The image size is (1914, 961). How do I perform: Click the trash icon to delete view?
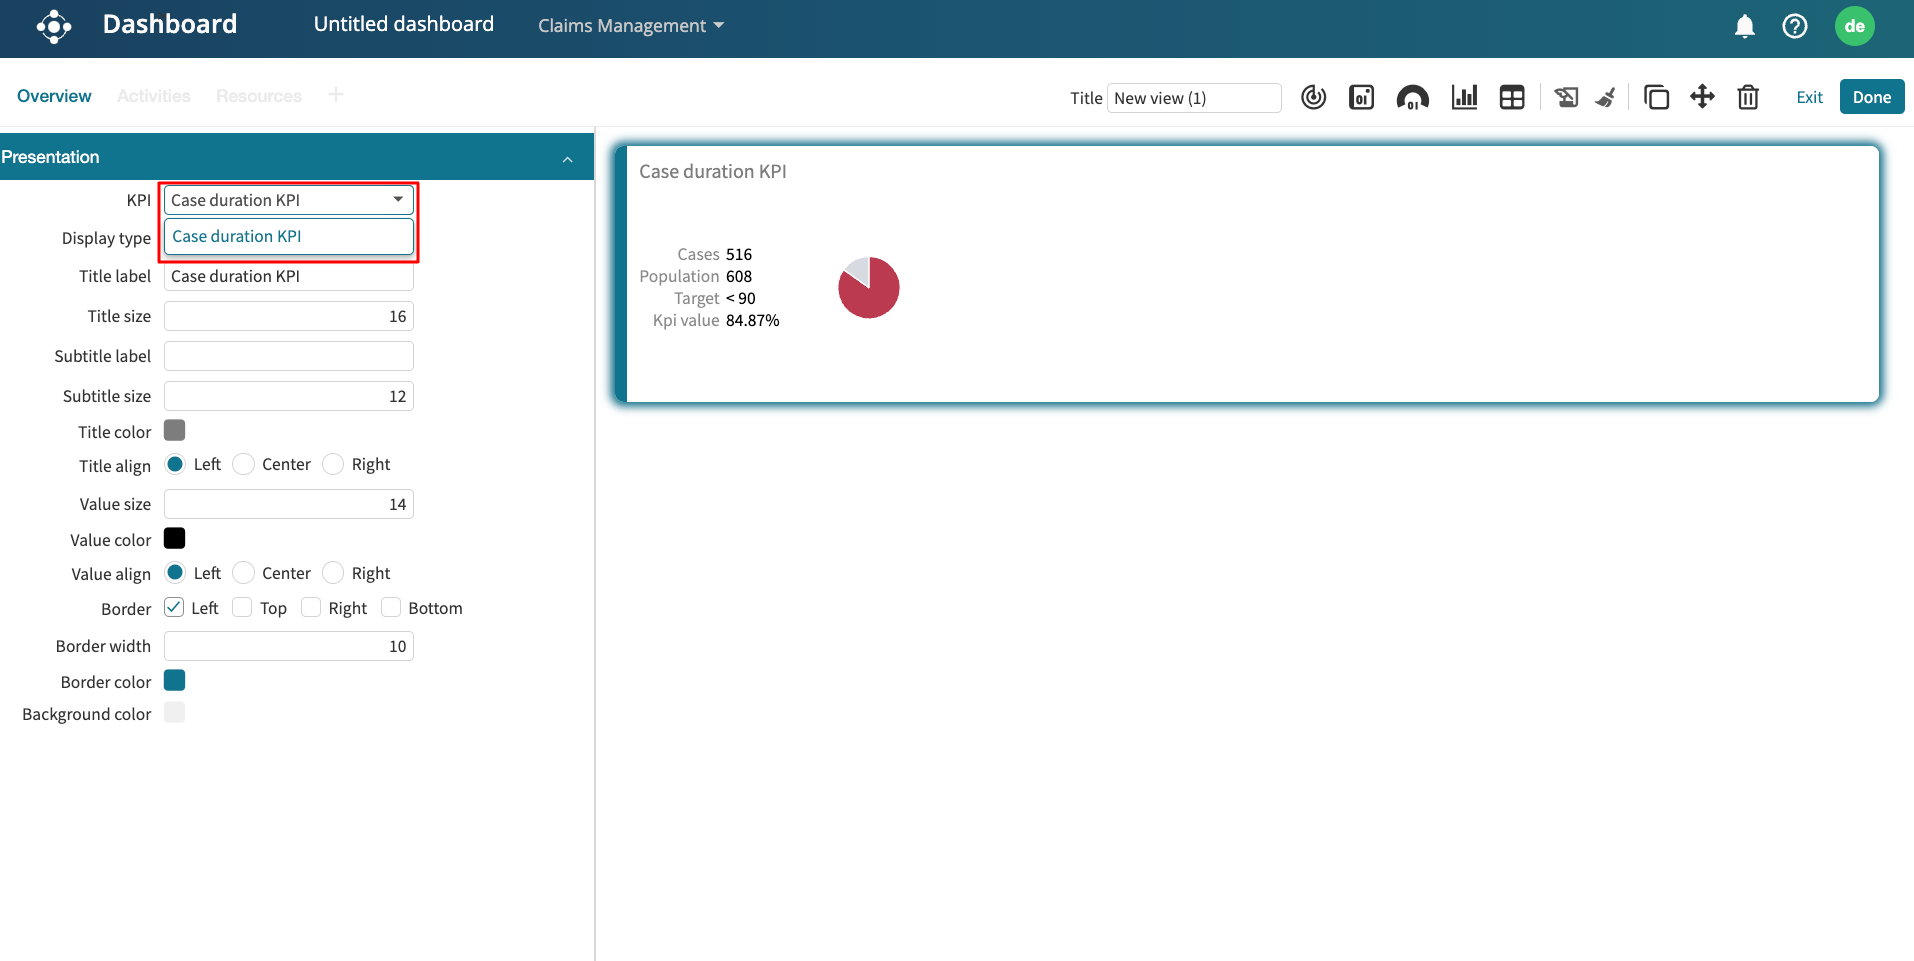pos(1748,97)
